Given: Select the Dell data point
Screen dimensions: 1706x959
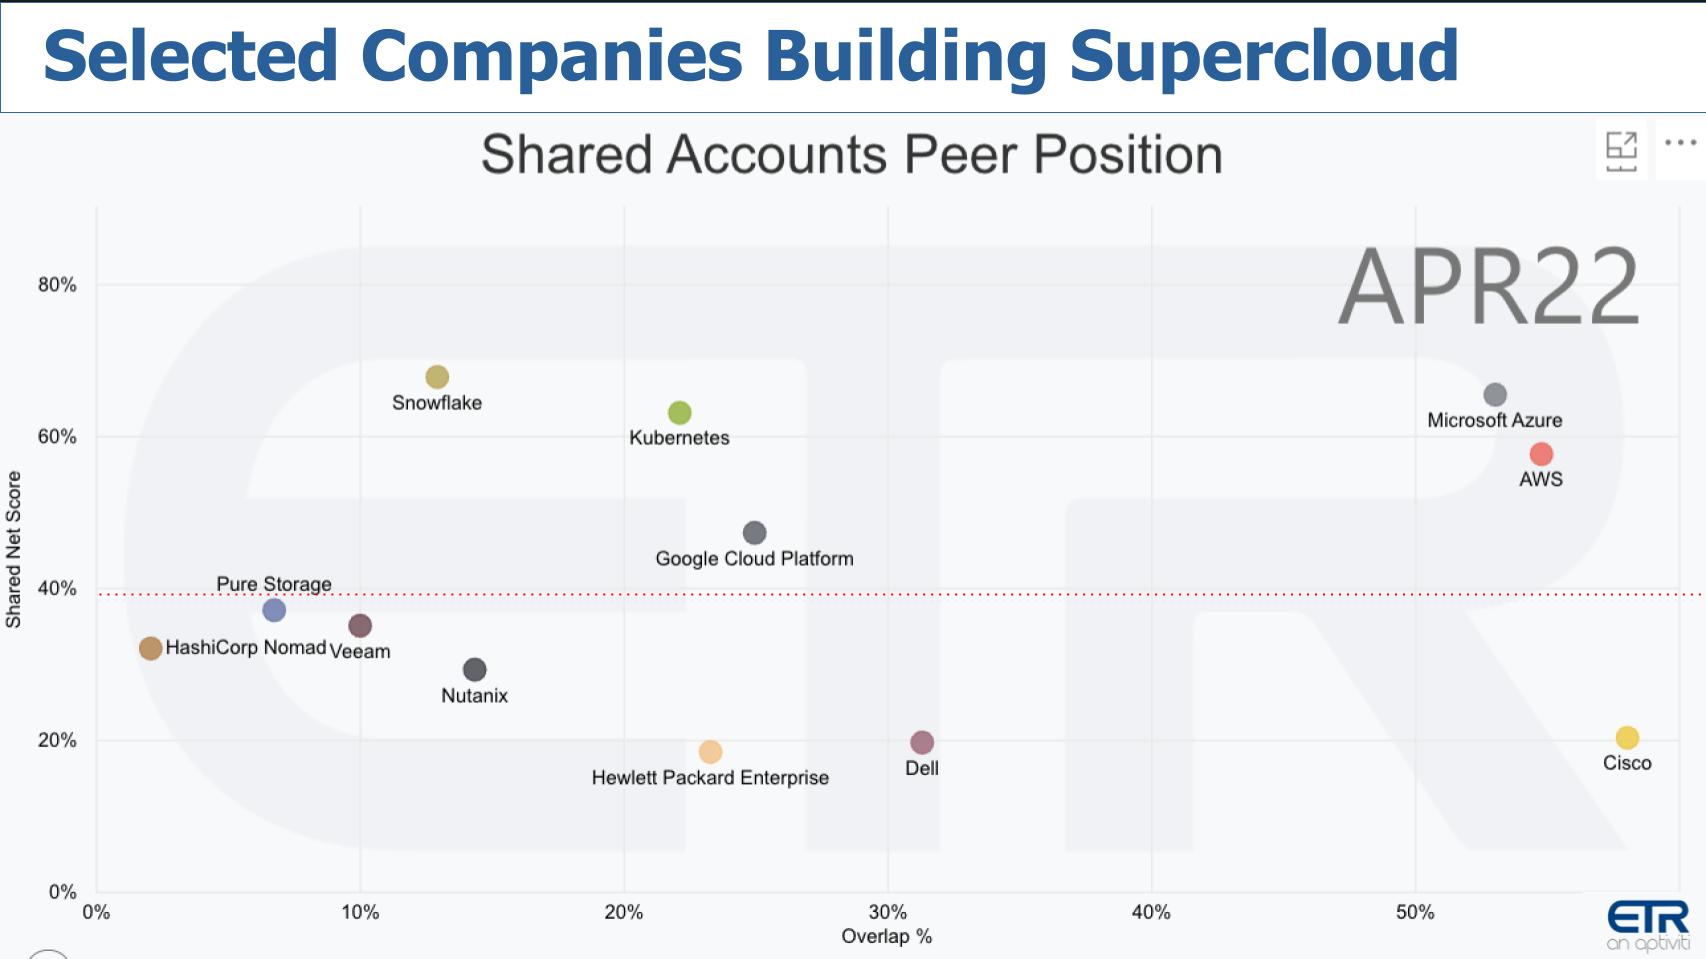Looking at the screenshot, I should [x=921, y=742].
